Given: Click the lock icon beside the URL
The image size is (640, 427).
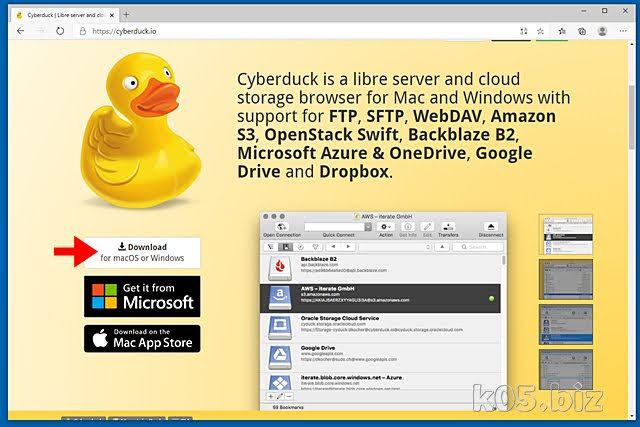Looking at the screenshot, I should [82, 31].
